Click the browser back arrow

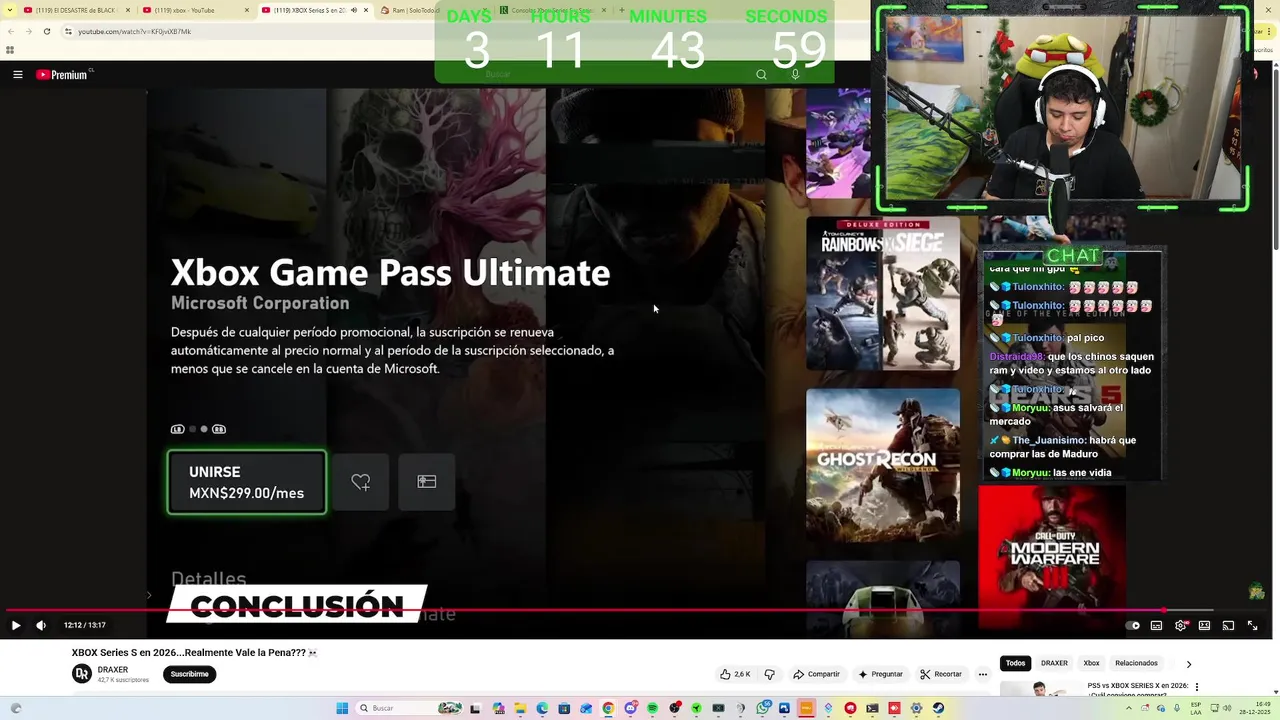coord(11,32)
